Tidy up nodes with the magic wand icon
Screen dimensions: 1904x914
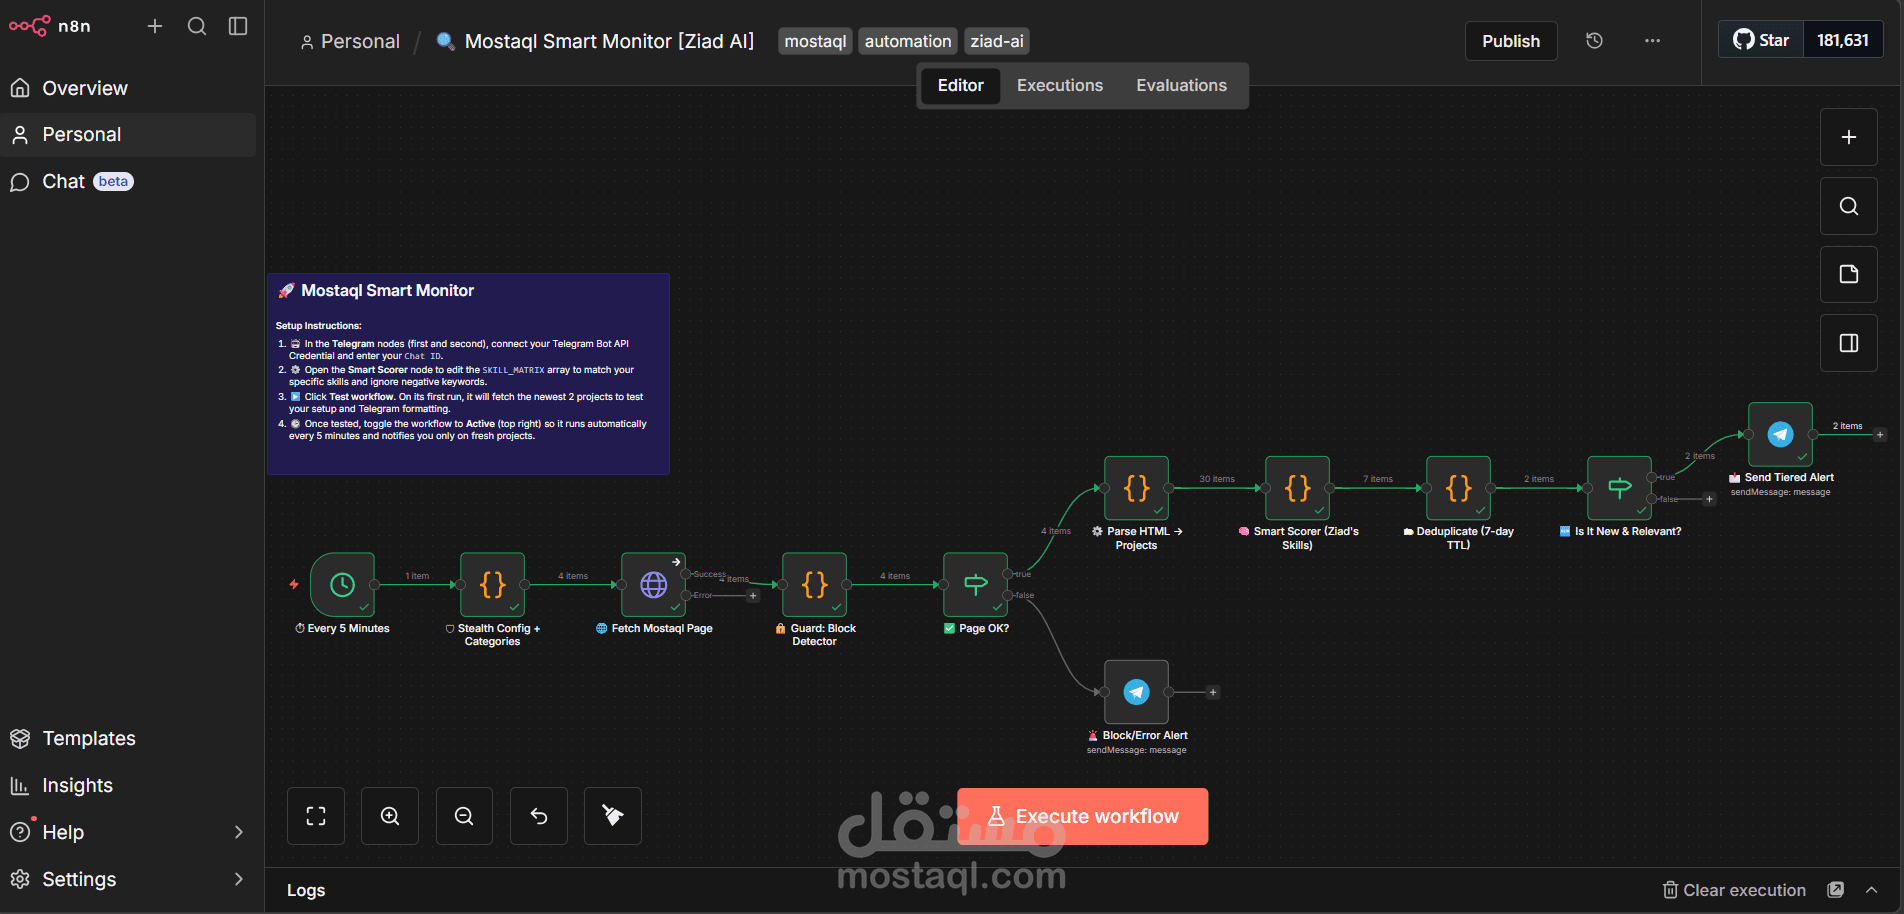pos(612,816)
